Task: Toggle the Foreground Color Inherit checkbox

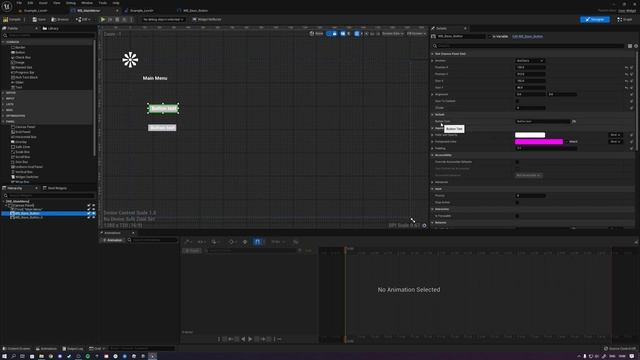Action: [x=567, y=142]
